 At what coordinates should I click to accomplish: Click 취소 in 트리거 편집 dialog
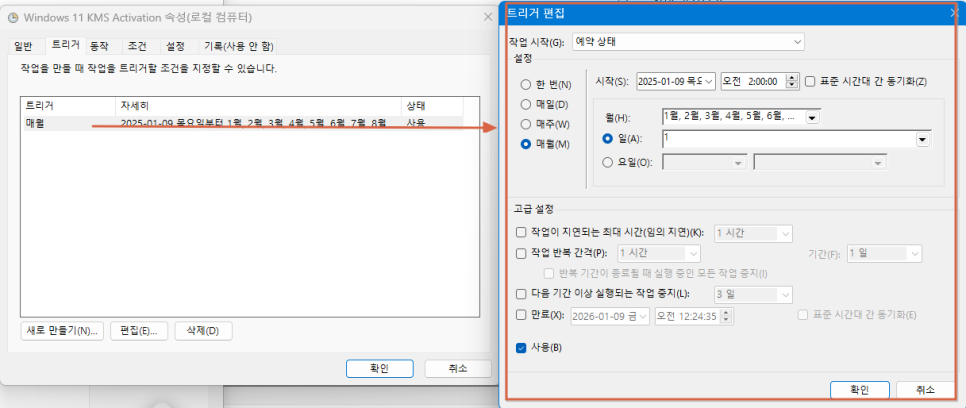coord(925,390)
